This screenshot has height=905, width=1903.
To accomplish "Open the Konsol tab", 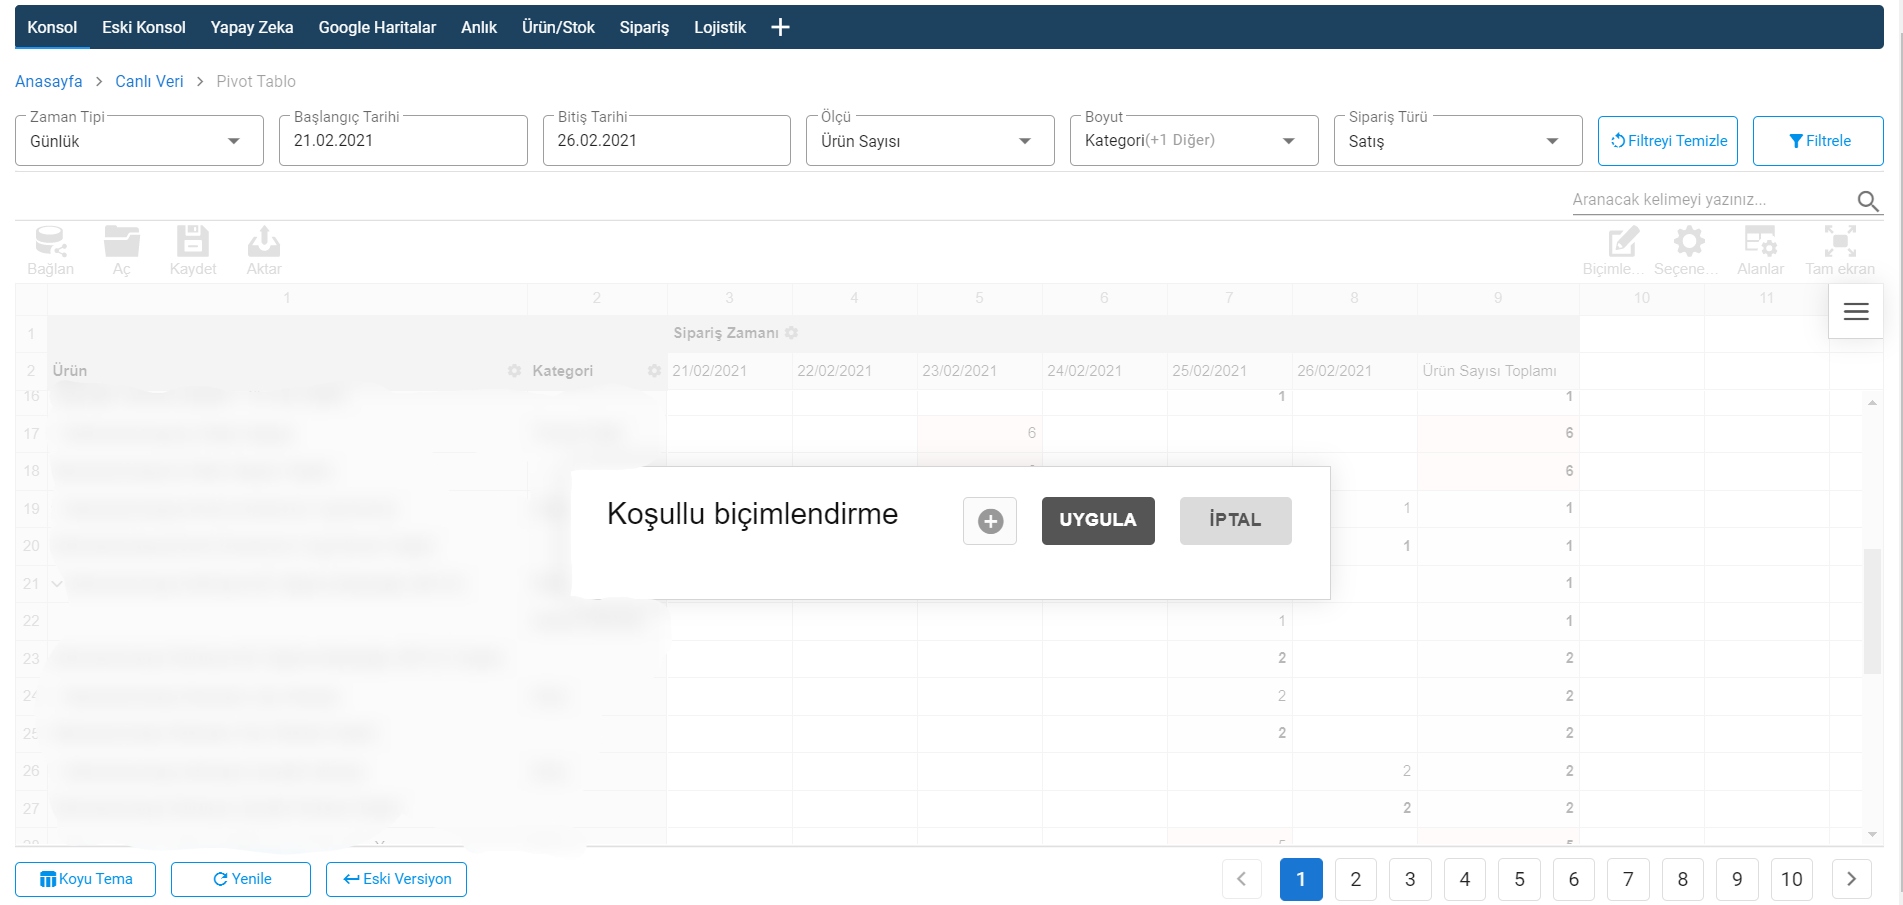I will tap(52, 28).
